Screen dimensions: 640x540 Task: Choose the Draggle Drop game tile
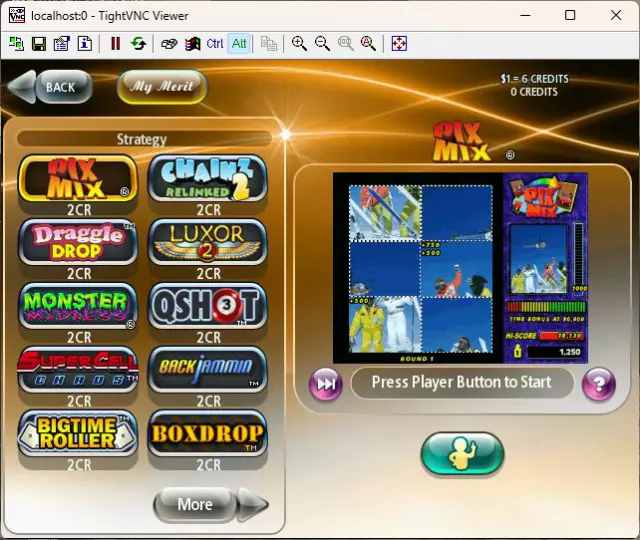[78, 242]
